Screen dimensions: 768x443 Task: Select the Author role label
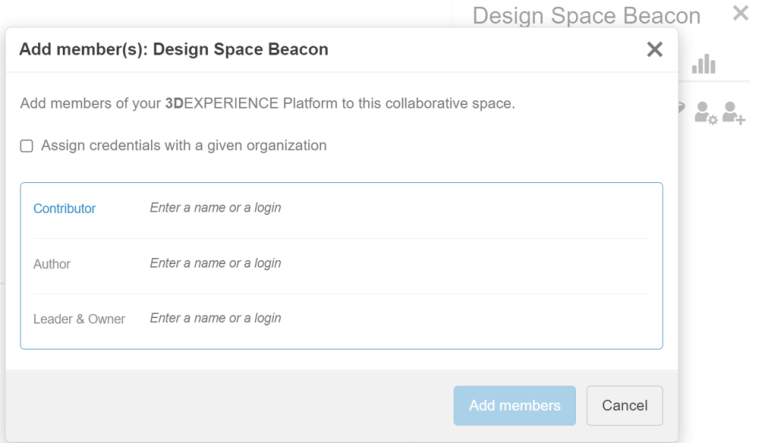[x=52, y=264]
